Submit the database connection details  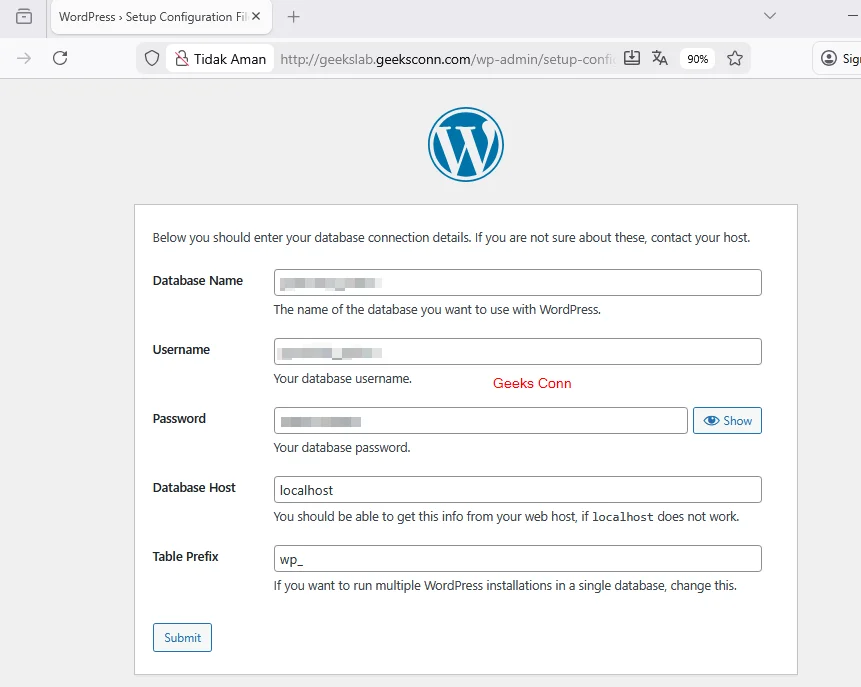182,637
